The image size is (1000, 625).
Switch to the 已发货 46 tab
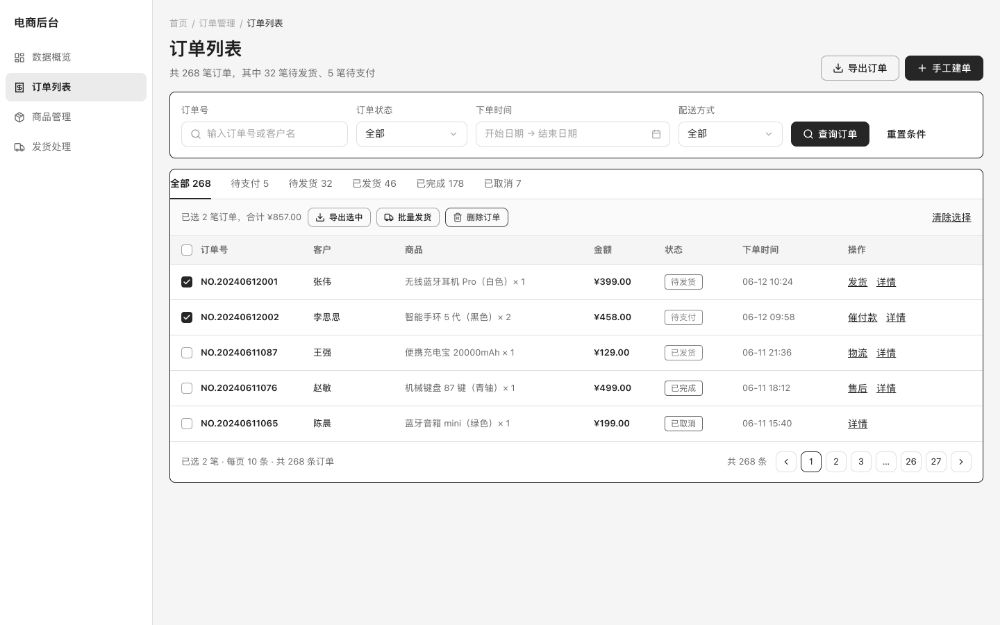[x=374, y=184]
